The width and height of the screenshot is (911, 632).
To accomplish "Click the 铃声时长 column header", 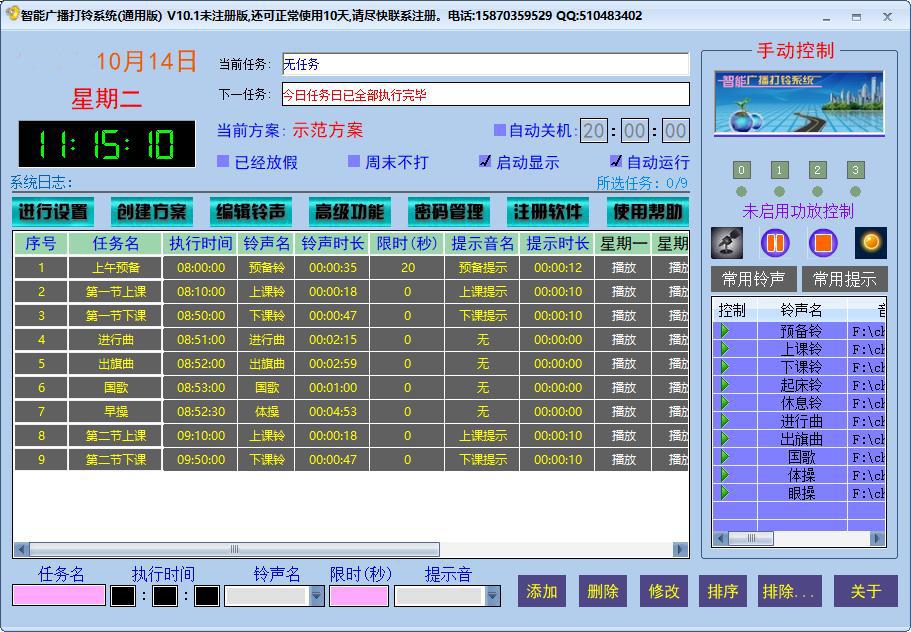I will pos(332,243).
